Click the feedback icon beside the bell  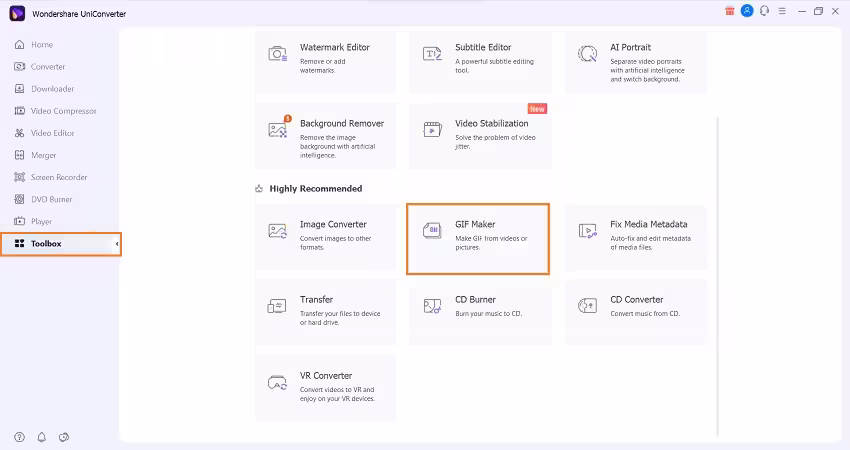64,437
